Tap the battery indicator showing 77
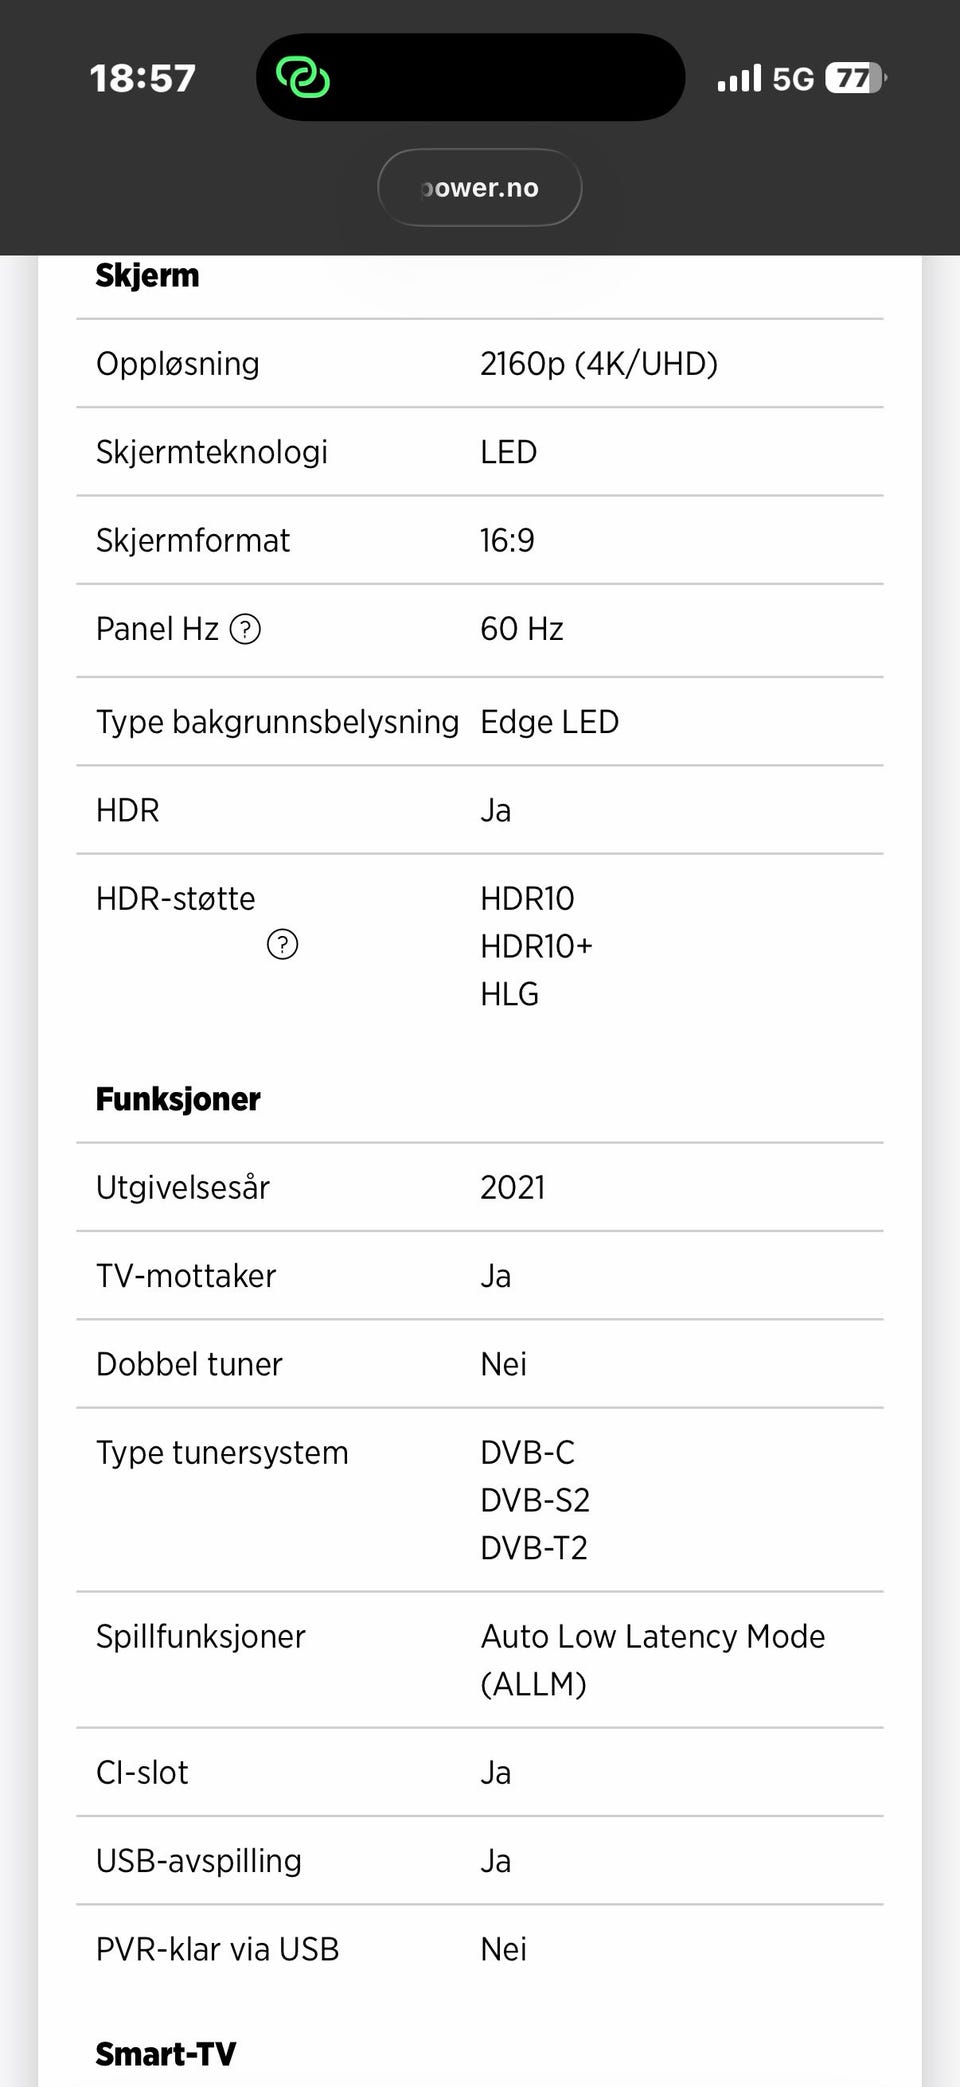This screenshot has height=2087, width=960. point(855,78)
